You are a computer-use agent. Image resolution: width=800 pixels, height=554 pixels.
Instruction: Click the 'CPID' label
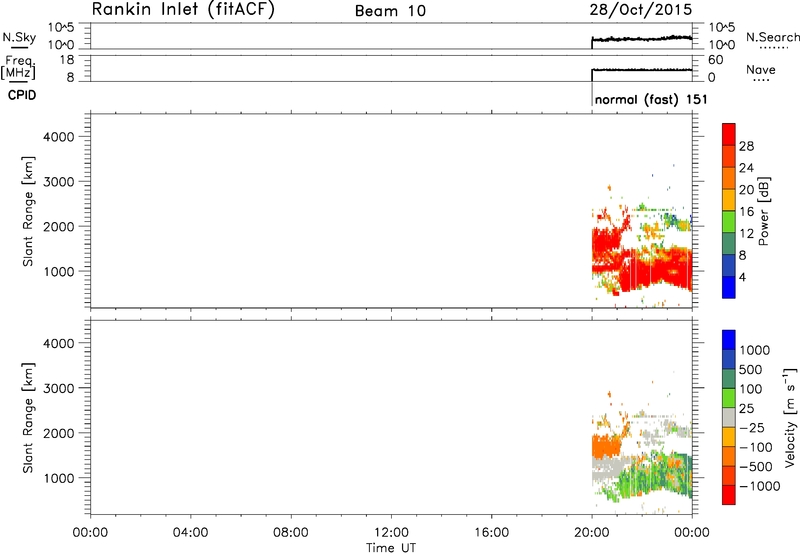tap(22, 95)
